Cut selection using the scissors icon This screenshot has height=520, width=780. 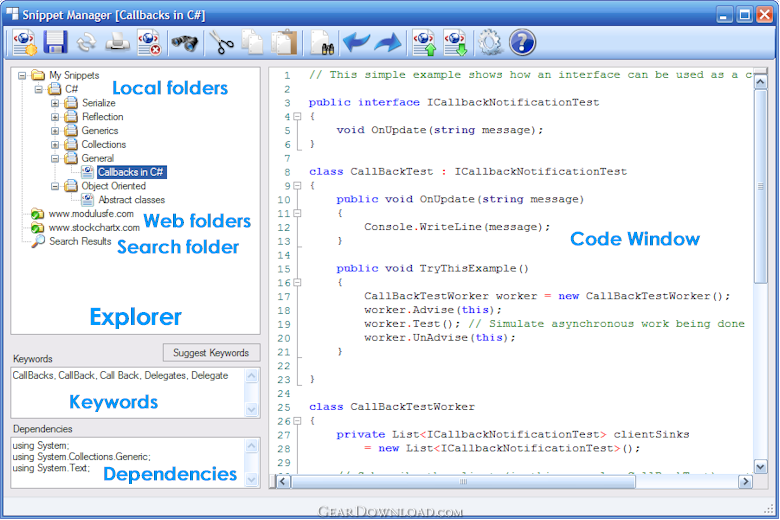(221, 42)
